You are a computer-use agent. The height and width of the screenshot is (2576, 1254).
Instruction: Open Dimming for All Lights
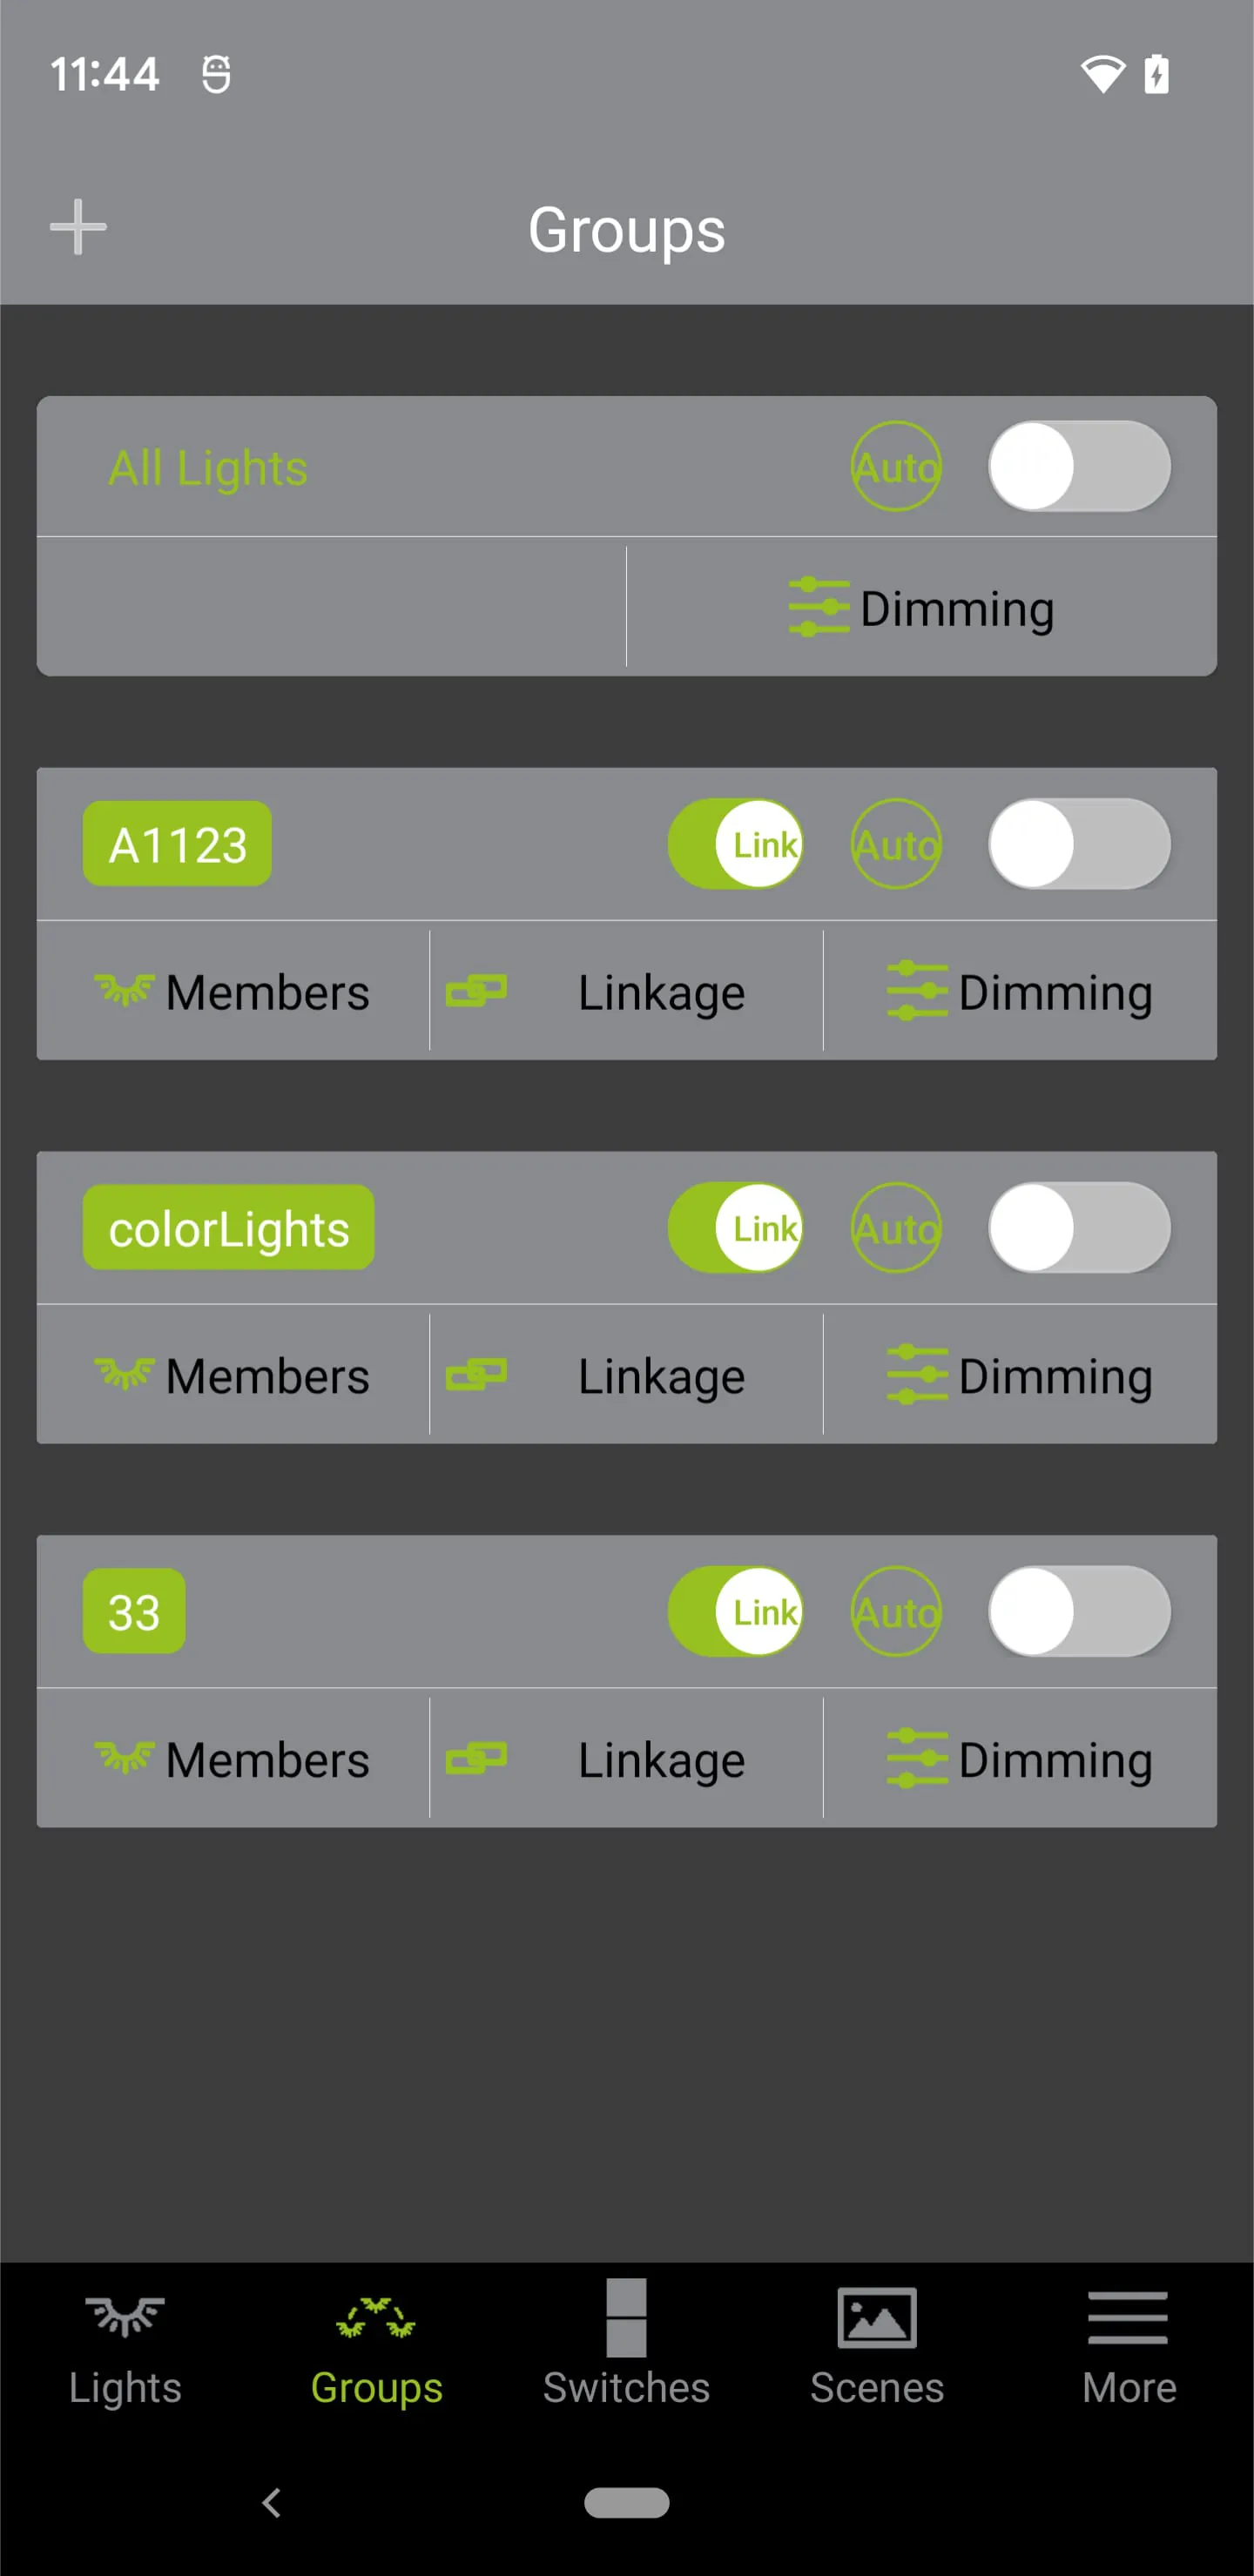click(x=921, y=608)
